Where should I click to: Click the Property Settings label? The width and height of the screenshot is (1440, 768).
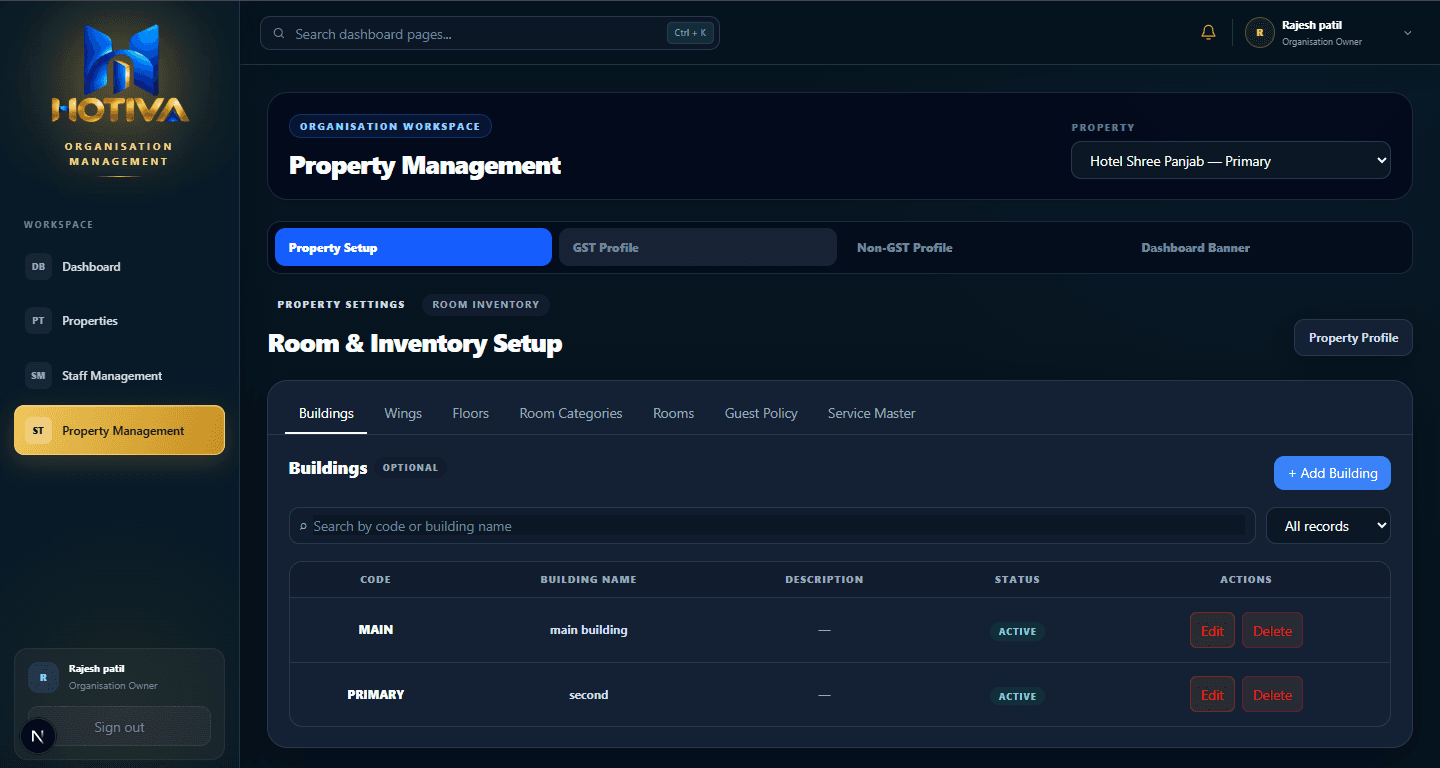341,304
